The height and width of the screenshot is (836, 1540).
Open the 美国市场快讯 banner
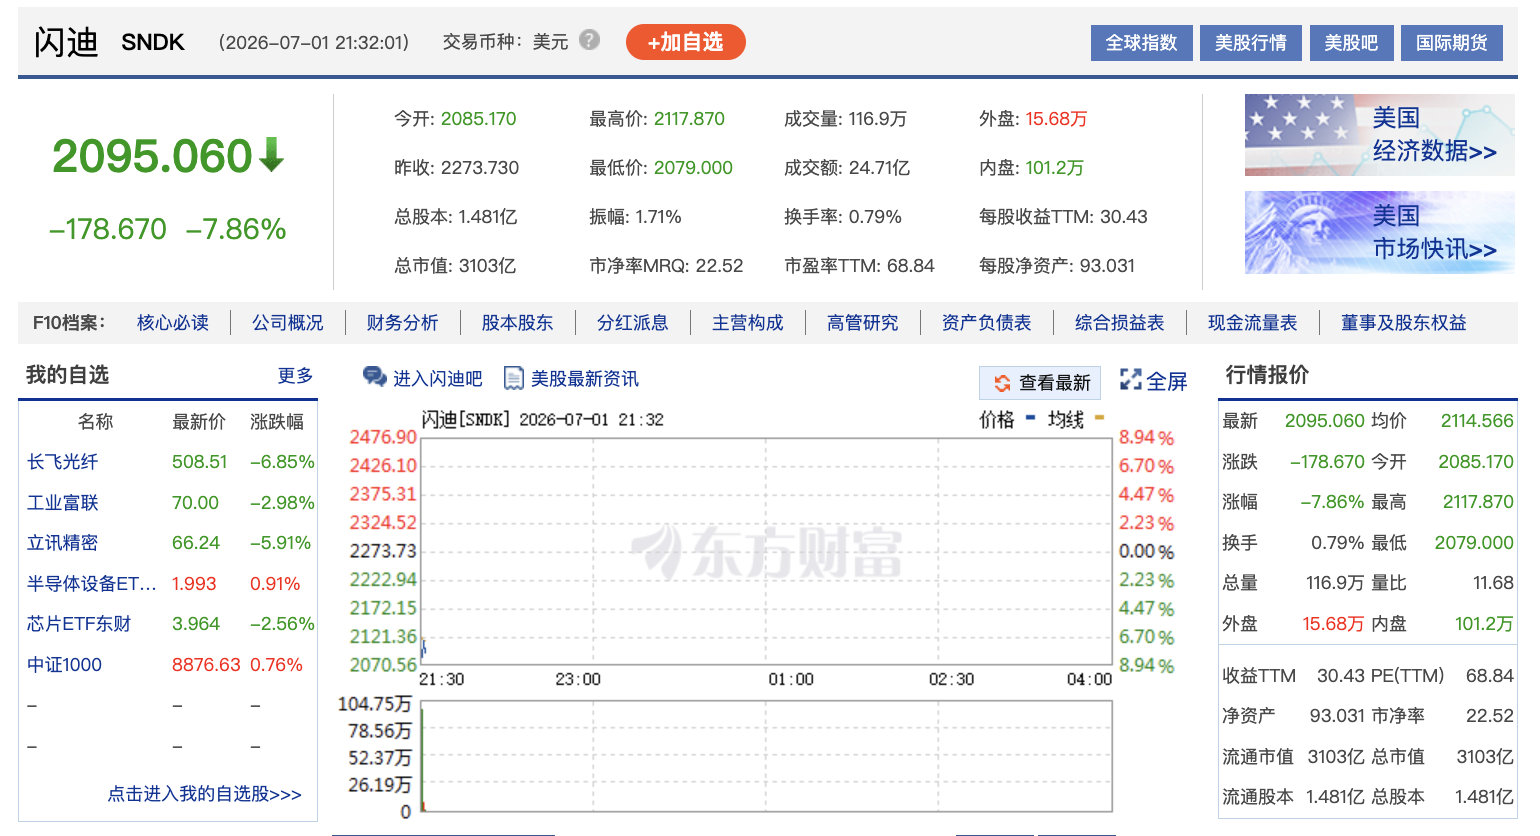(x=1379, y=233)
